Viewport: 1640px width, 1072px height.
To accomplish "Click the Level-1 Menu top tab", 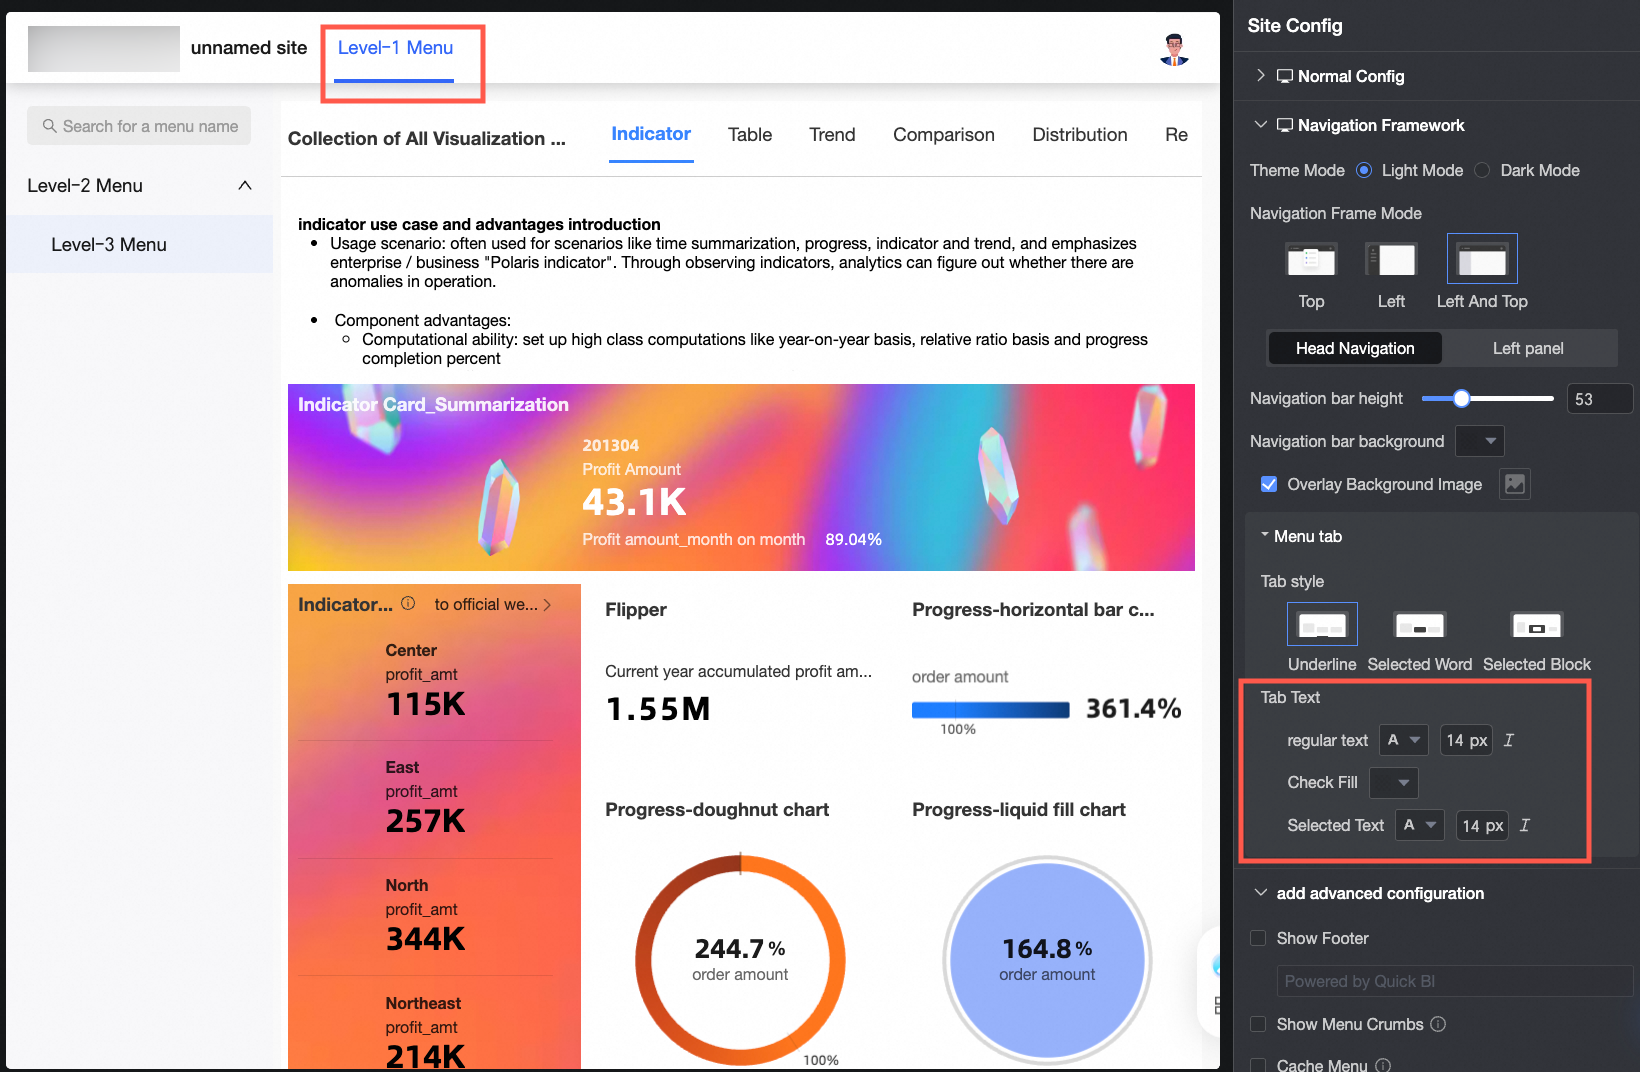I will point(395,48).
